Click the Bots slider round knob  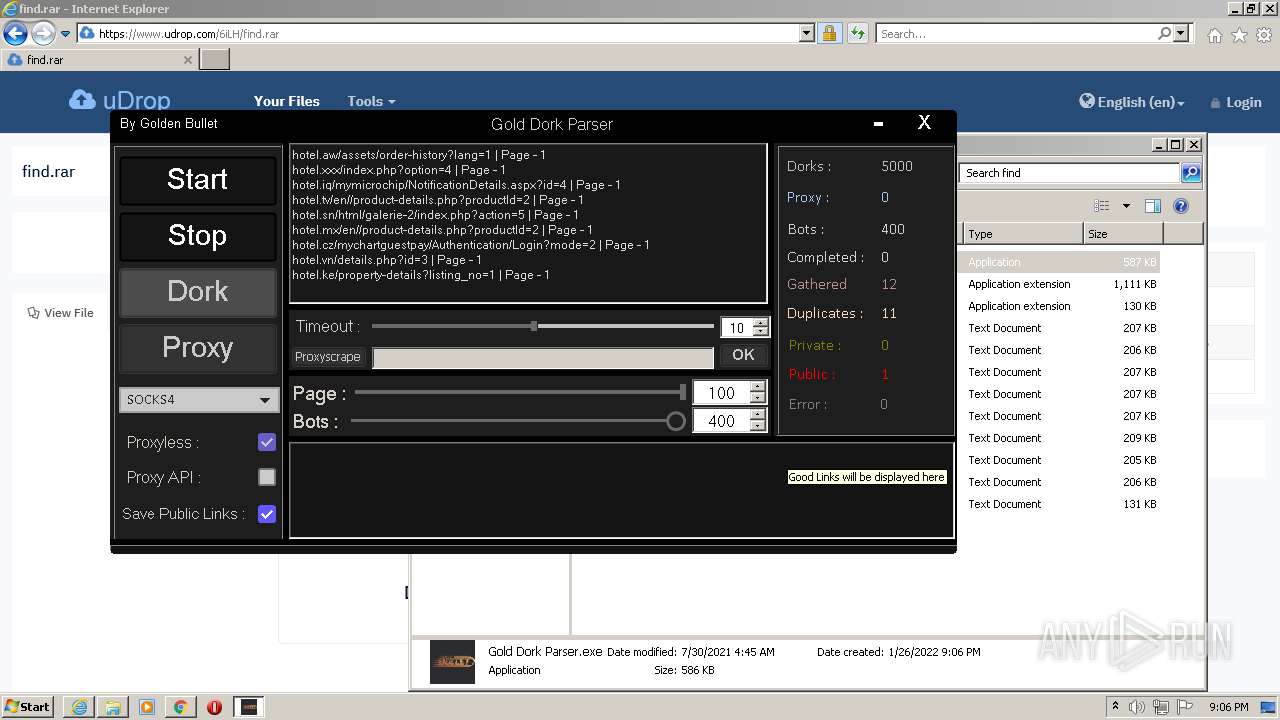click(676, 421)
